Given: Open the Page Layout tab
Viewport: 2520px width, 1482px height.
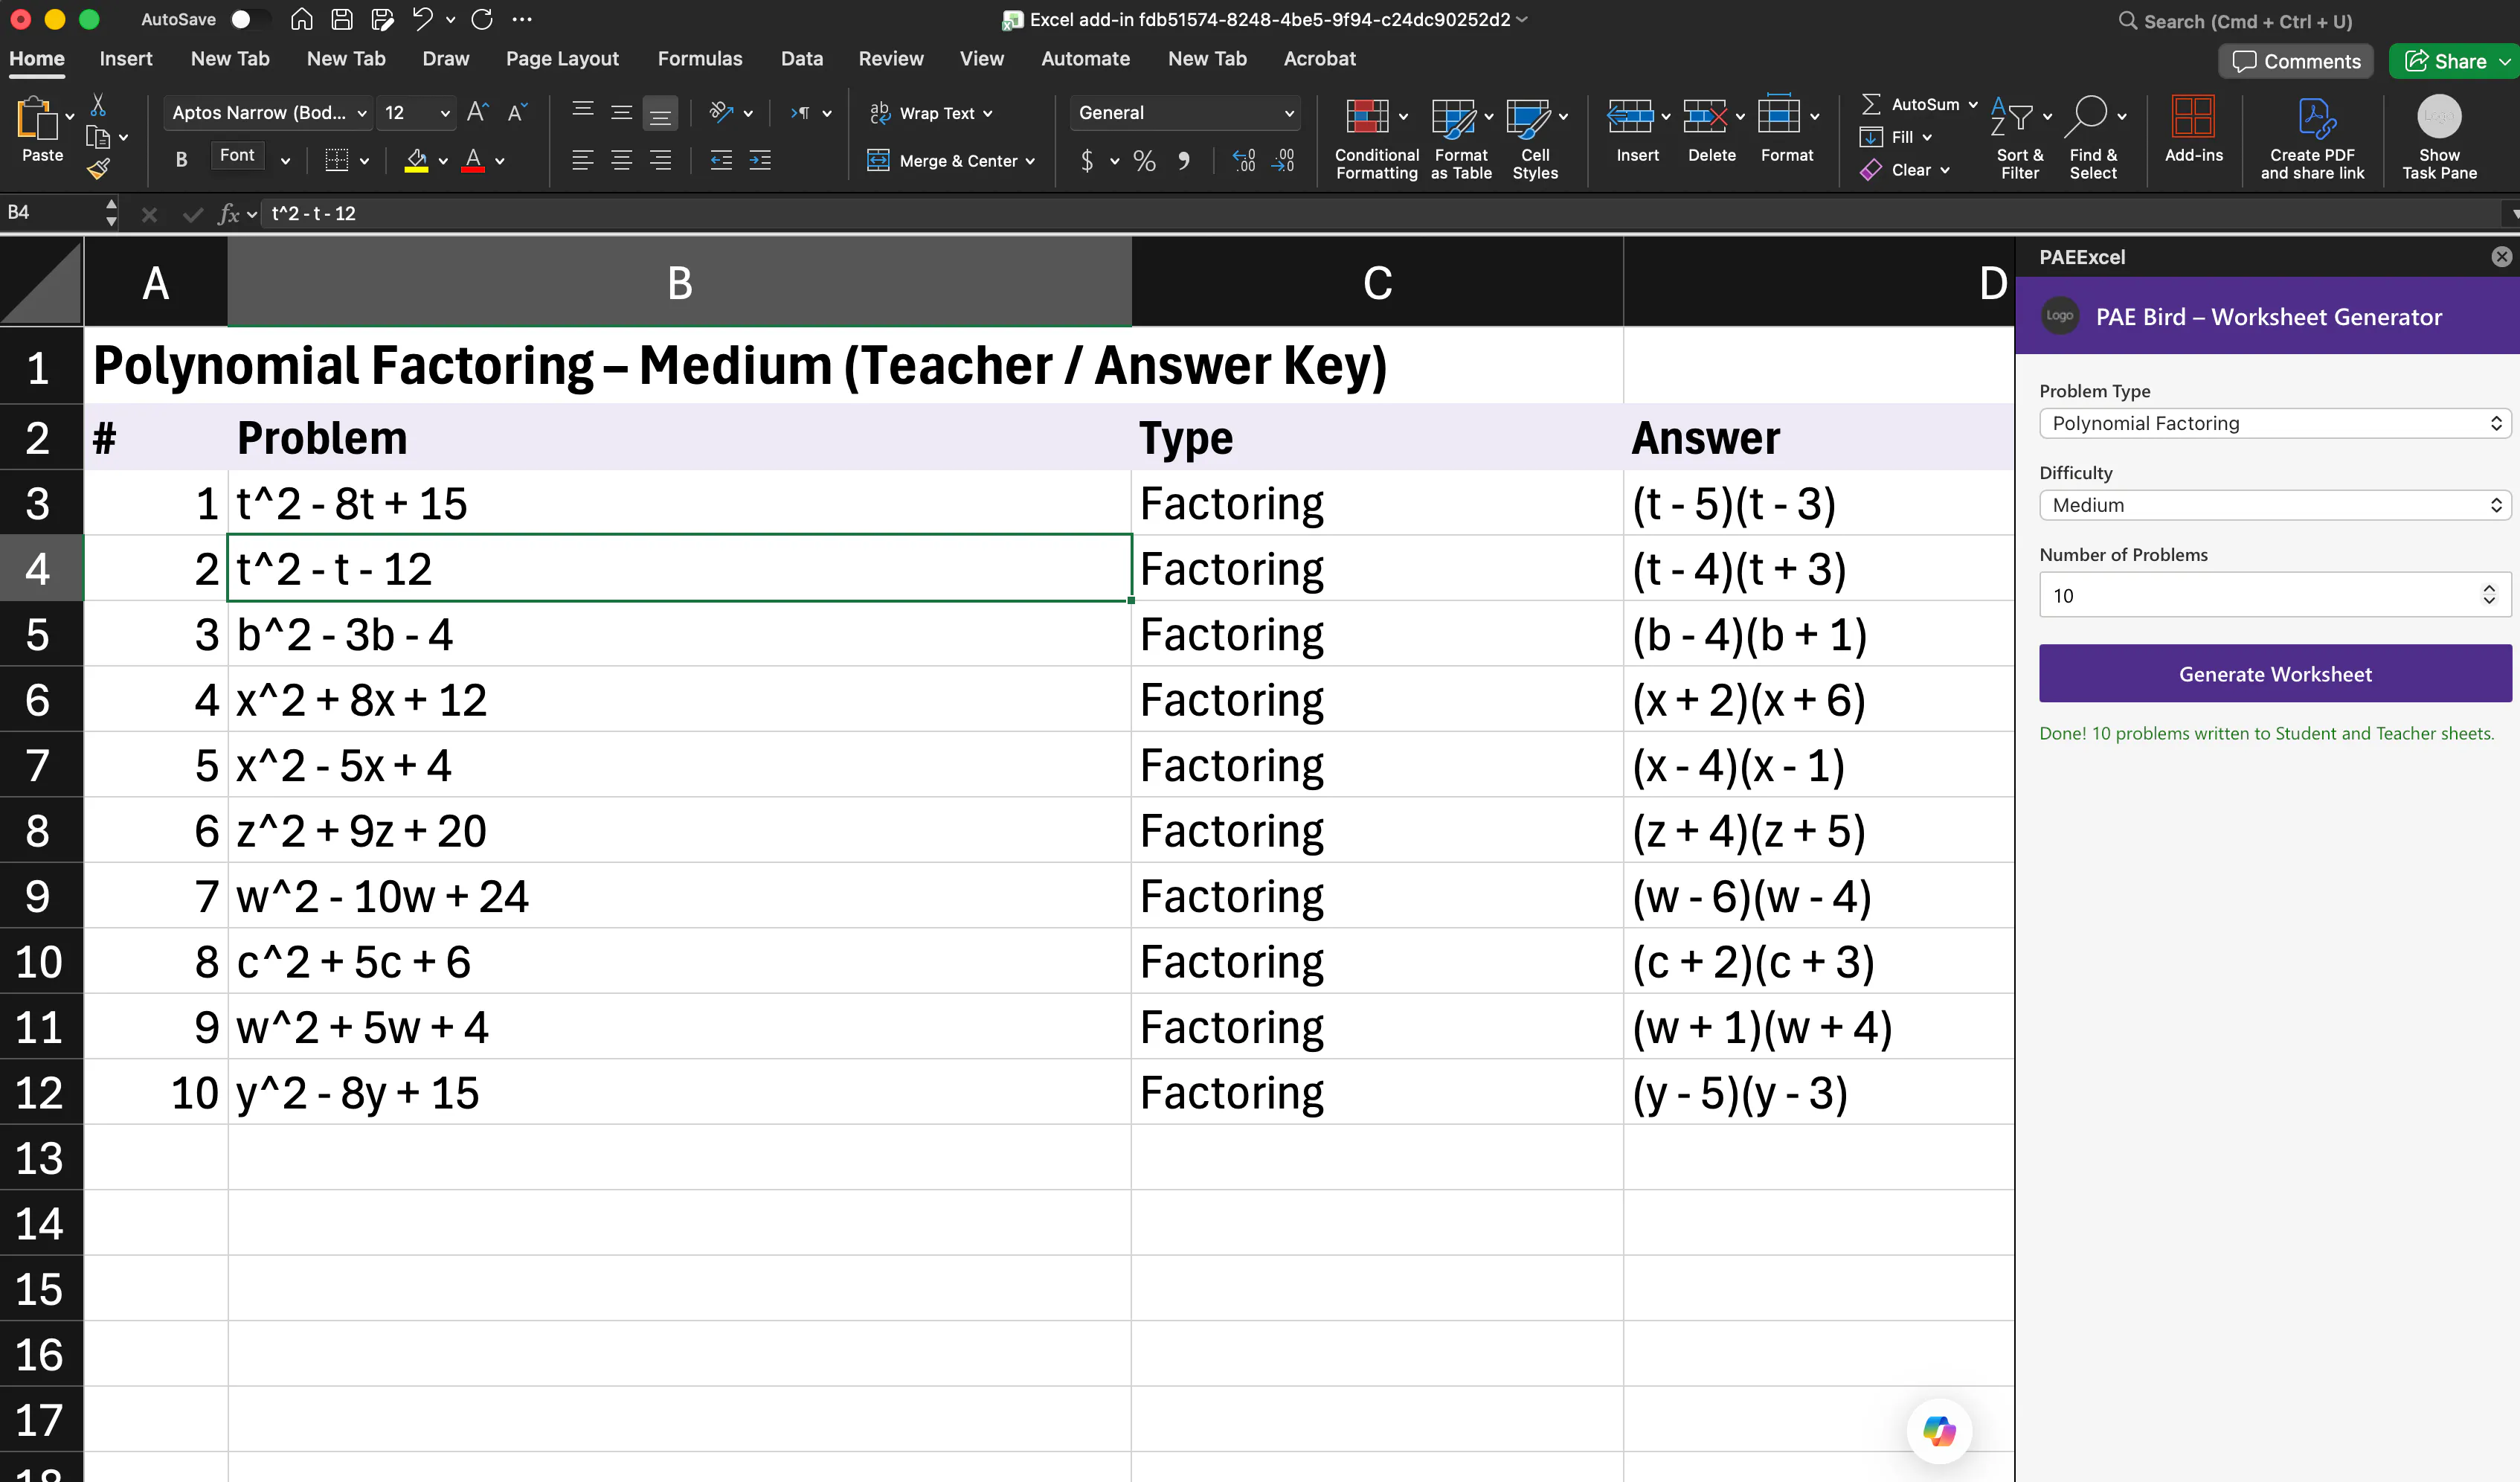Looking at the screenshot, I should click(562, 59).
